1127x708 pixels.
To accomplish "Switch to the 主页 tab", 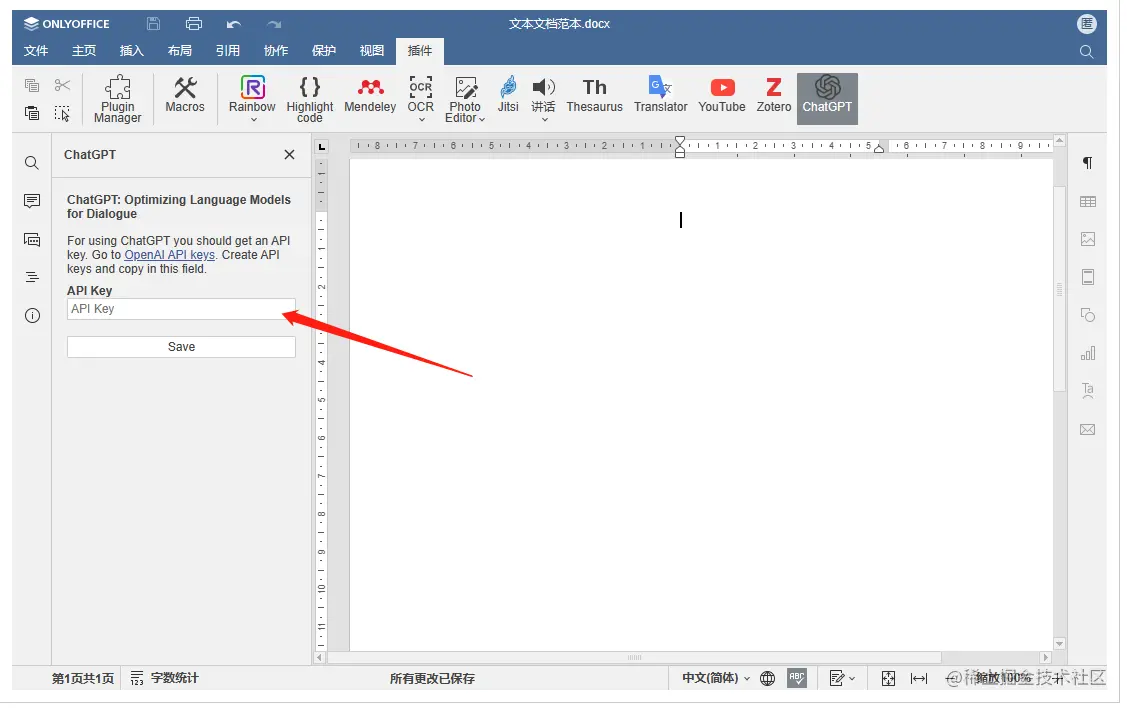I will (83, 50).
